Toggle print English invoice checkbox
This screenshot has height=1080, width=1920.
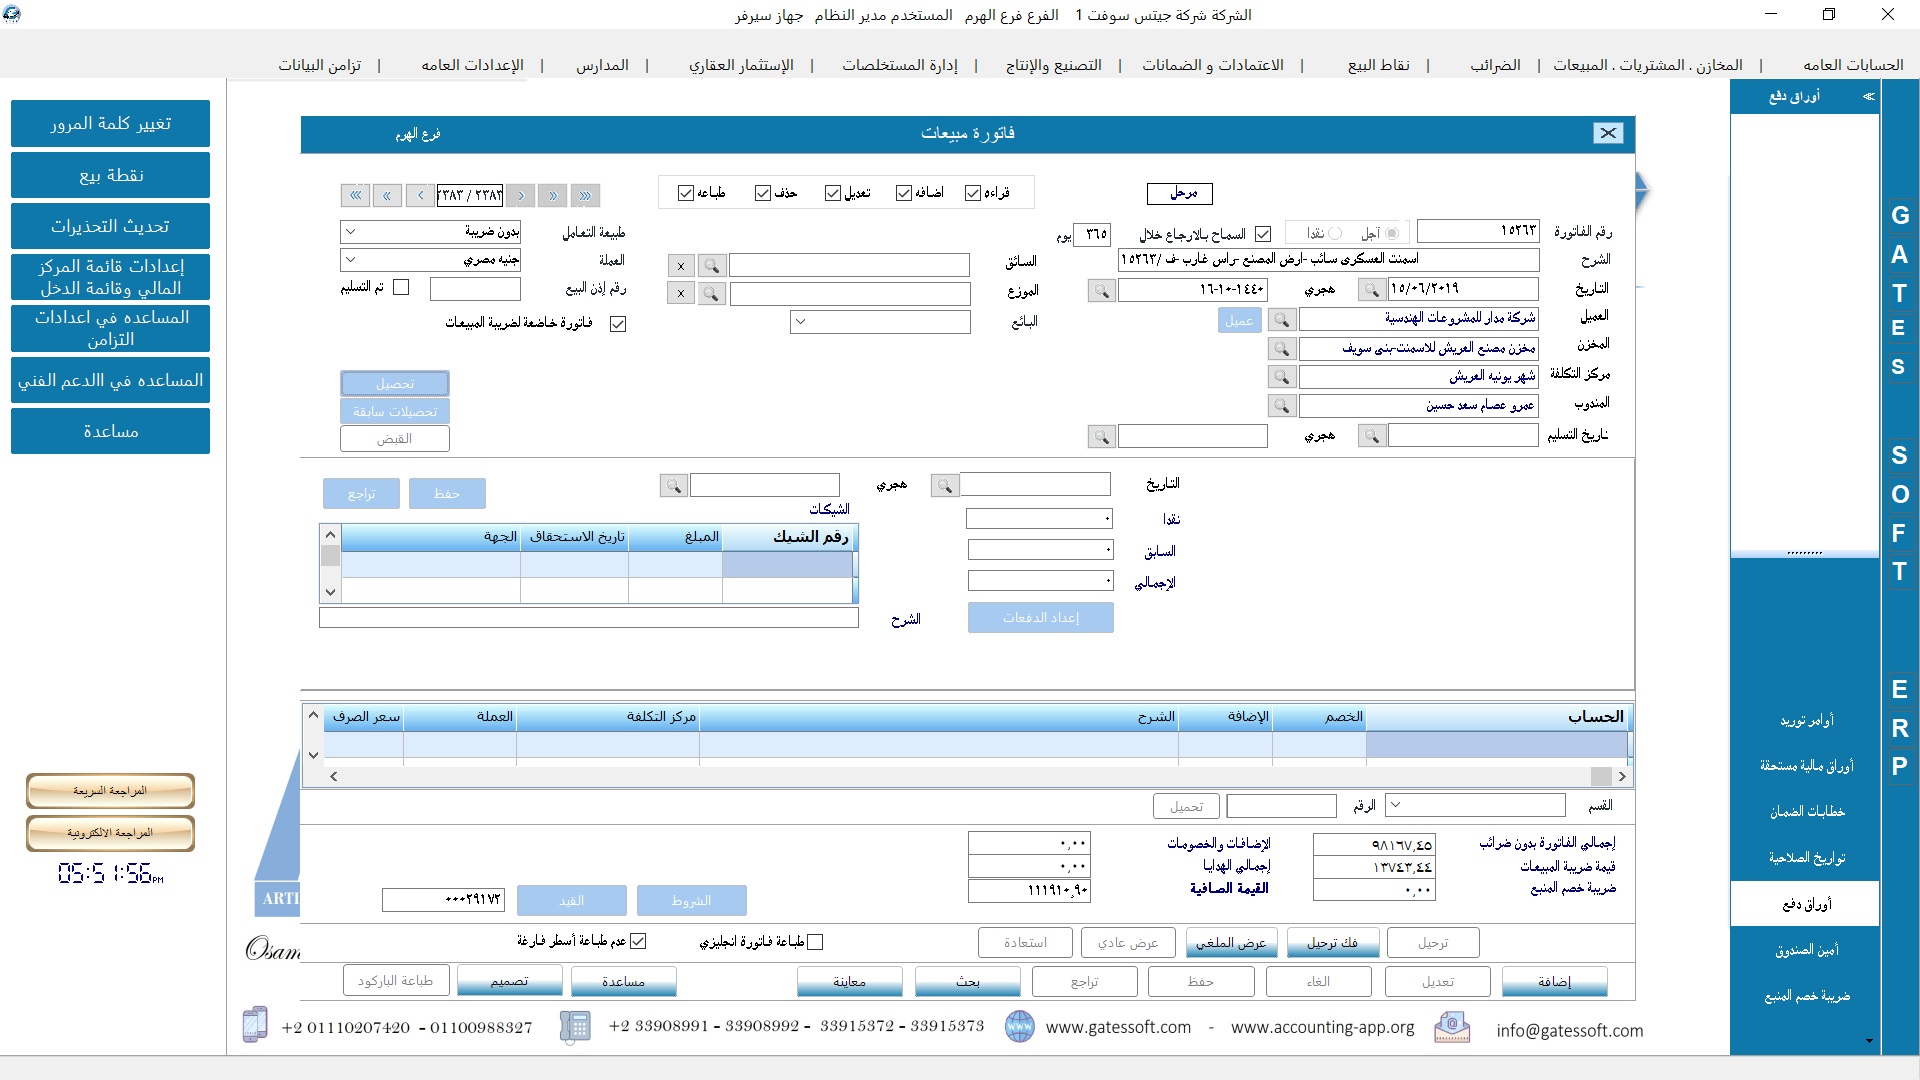(x=815, y=942)
